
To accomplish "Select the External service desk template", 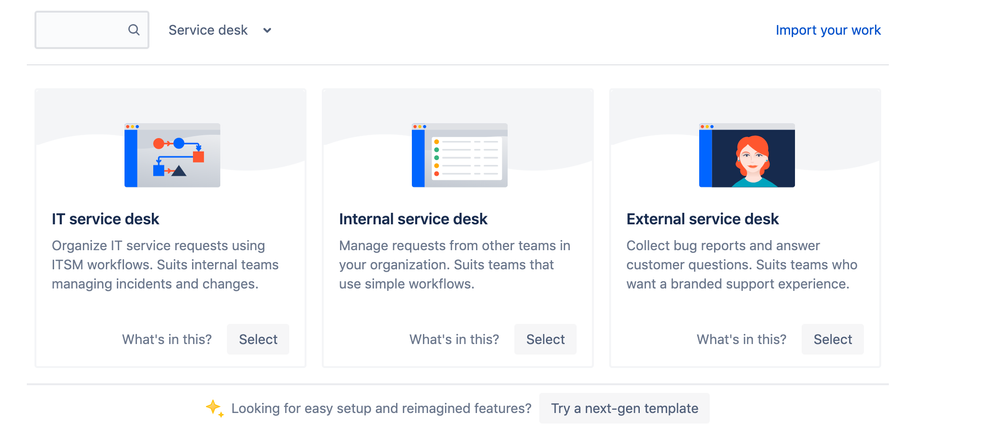I will point(833,339).
